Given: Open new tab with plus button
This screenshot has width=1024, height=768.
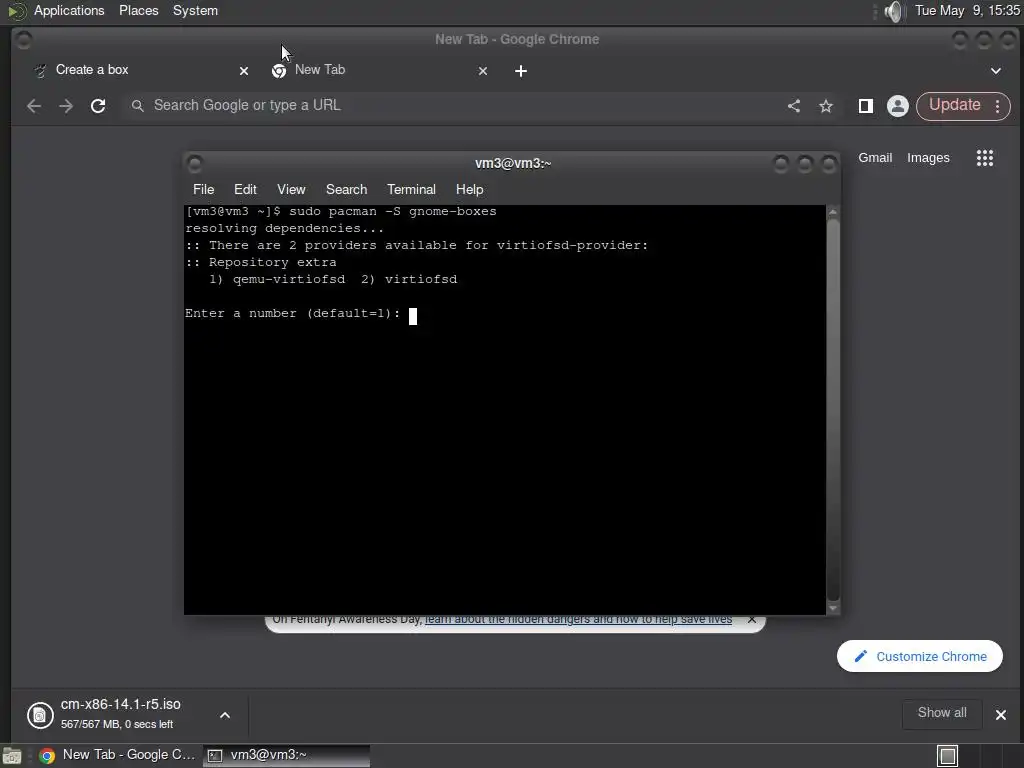Looking at the screenshot, I should (x=520, y=71).
